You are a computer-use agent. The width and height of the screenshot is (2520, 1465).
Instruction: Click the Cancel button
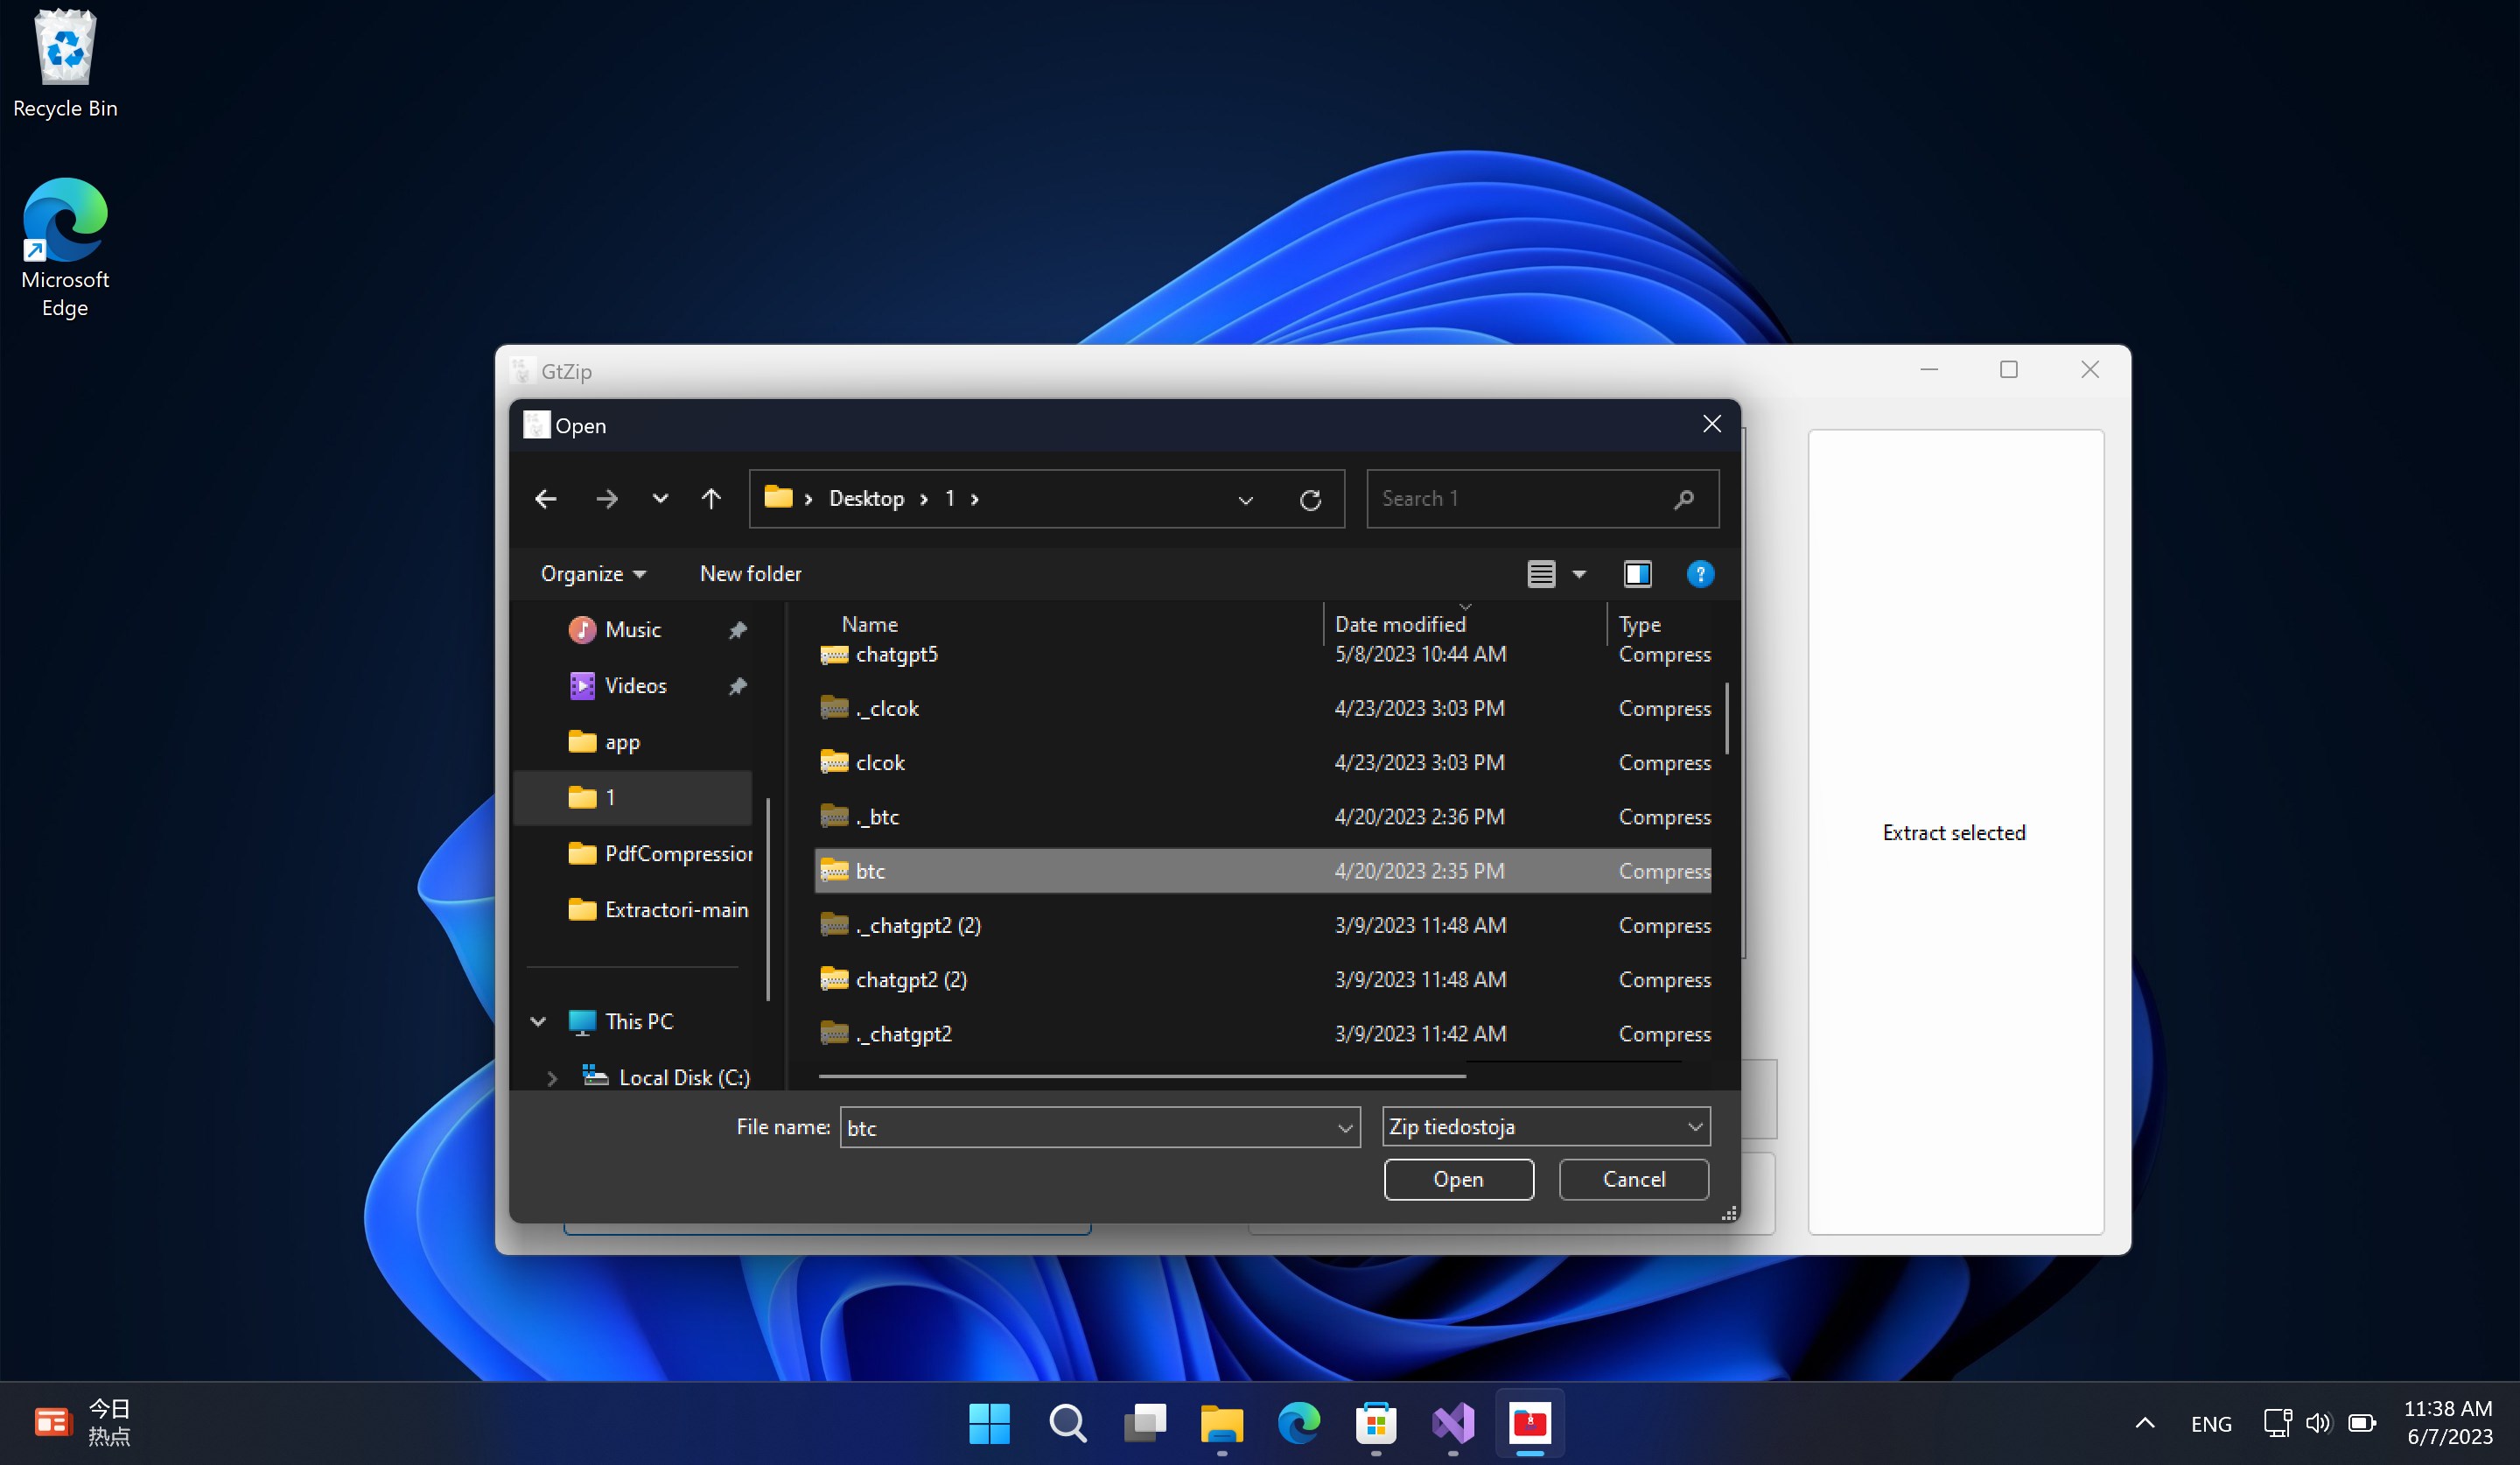click(x=1633, y=1179)
